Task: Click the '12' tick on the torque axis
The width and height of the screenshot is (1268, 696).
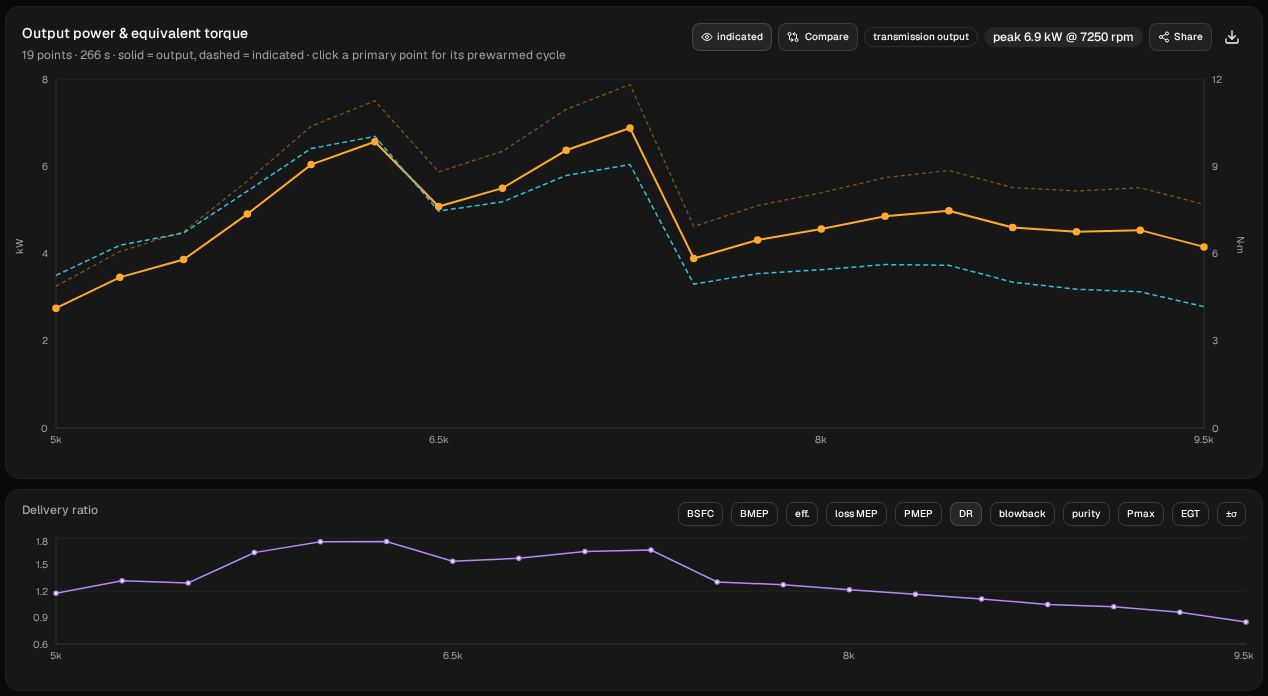Action: 1217,79
